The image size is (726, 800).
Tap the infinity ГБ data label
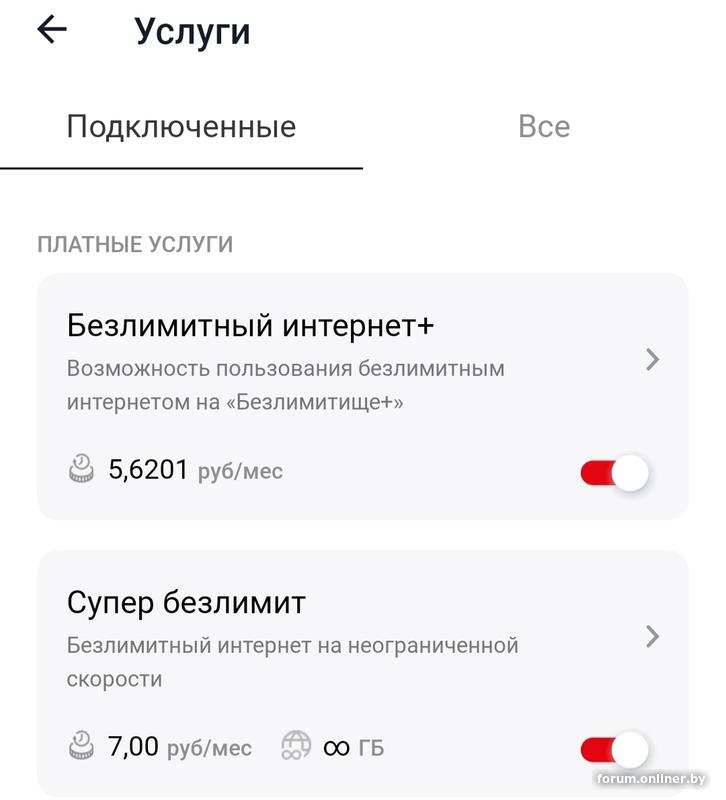(353, 747)
